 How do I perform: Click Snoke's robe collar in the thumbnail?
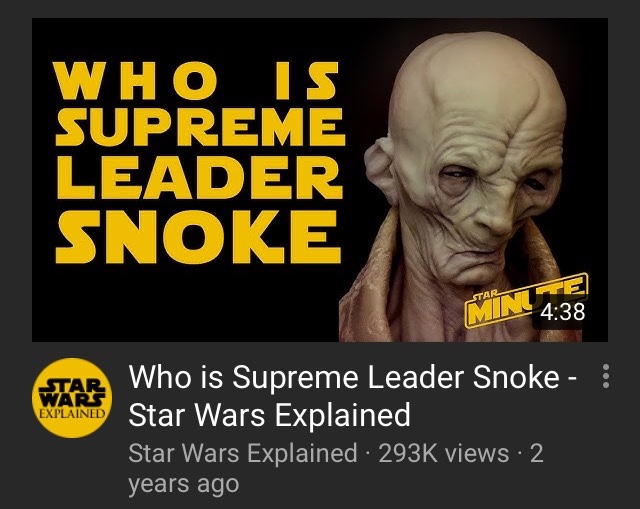tap(373, 286)
